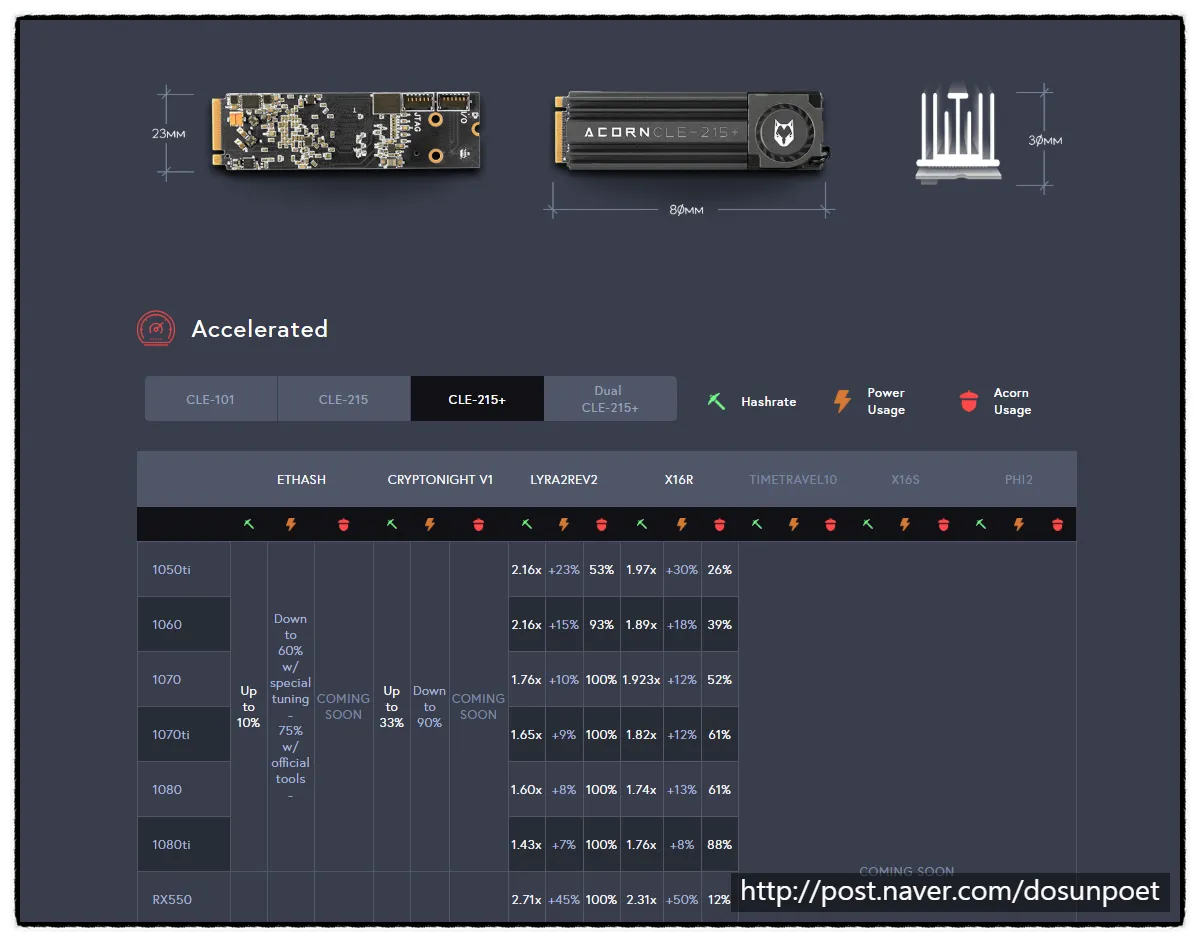The image size is (1200, 942).
Task: Select the 1080 row label
Action: (x=167, y=790)
